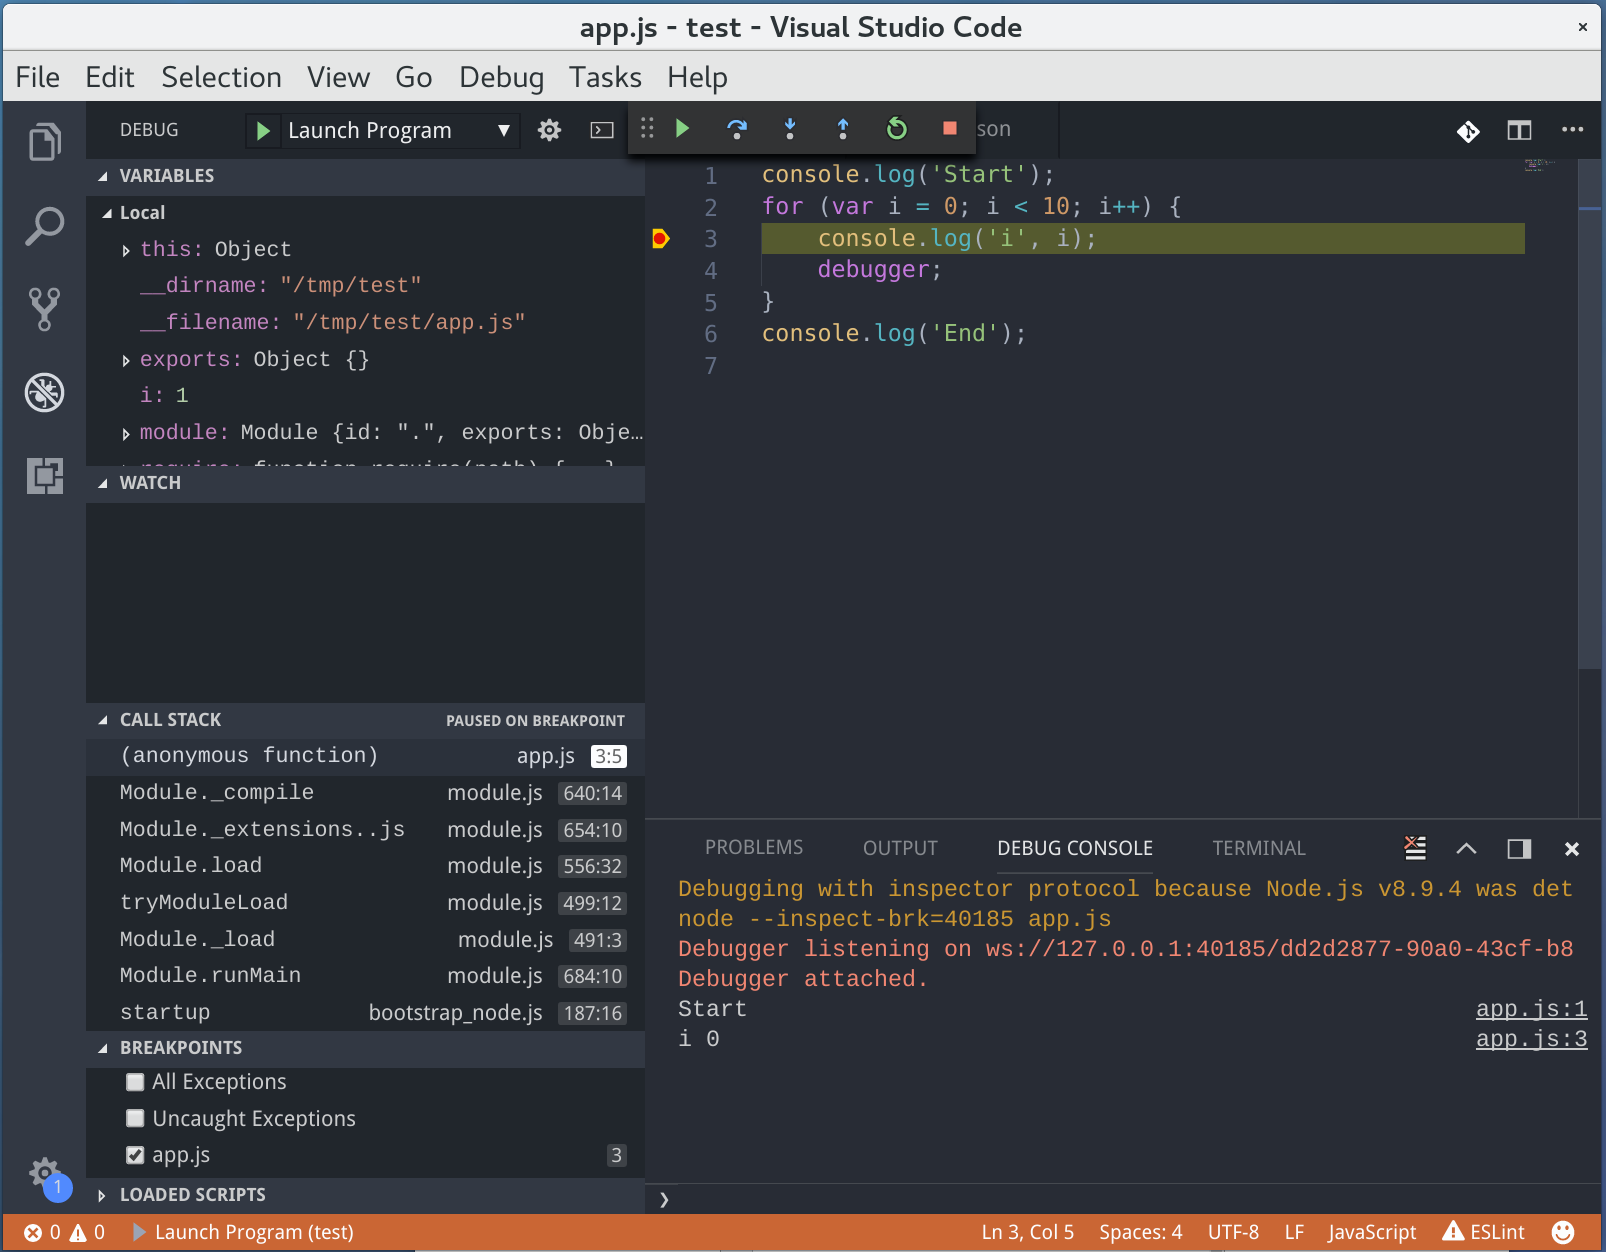Expand the 'this: Object' variable

pos(126,250)
